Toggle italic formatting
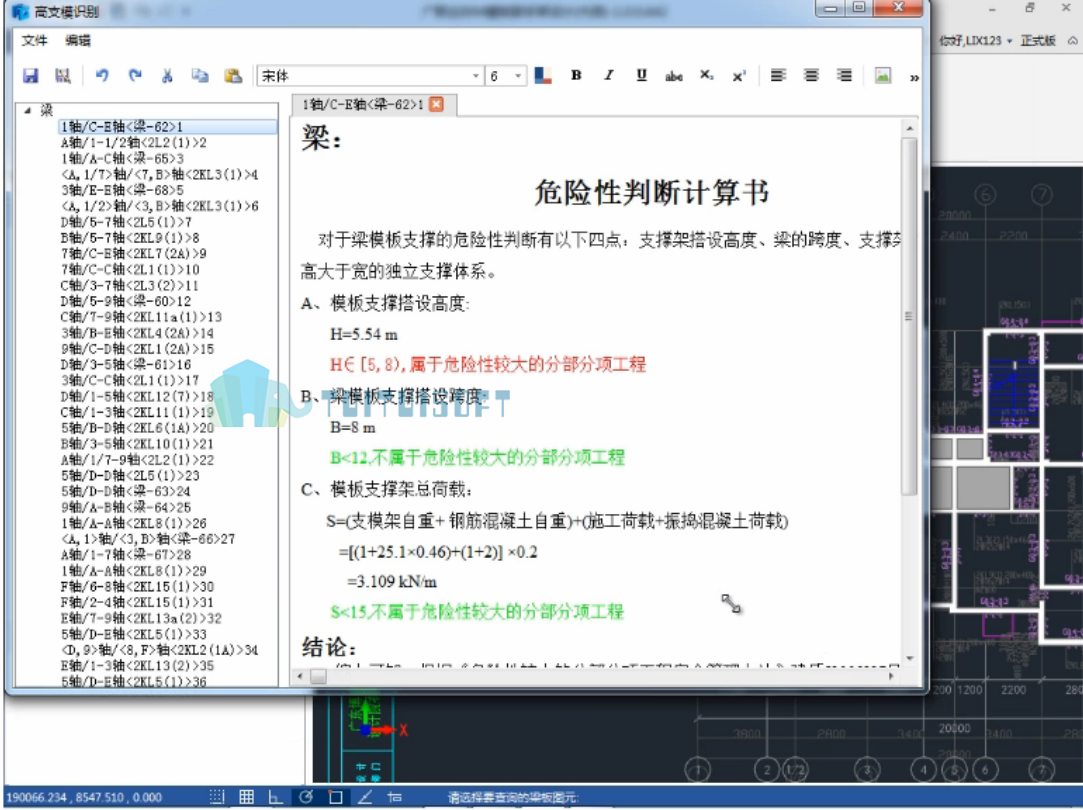Viewport: 1083px width, 810px height. (x=608, y=75)
